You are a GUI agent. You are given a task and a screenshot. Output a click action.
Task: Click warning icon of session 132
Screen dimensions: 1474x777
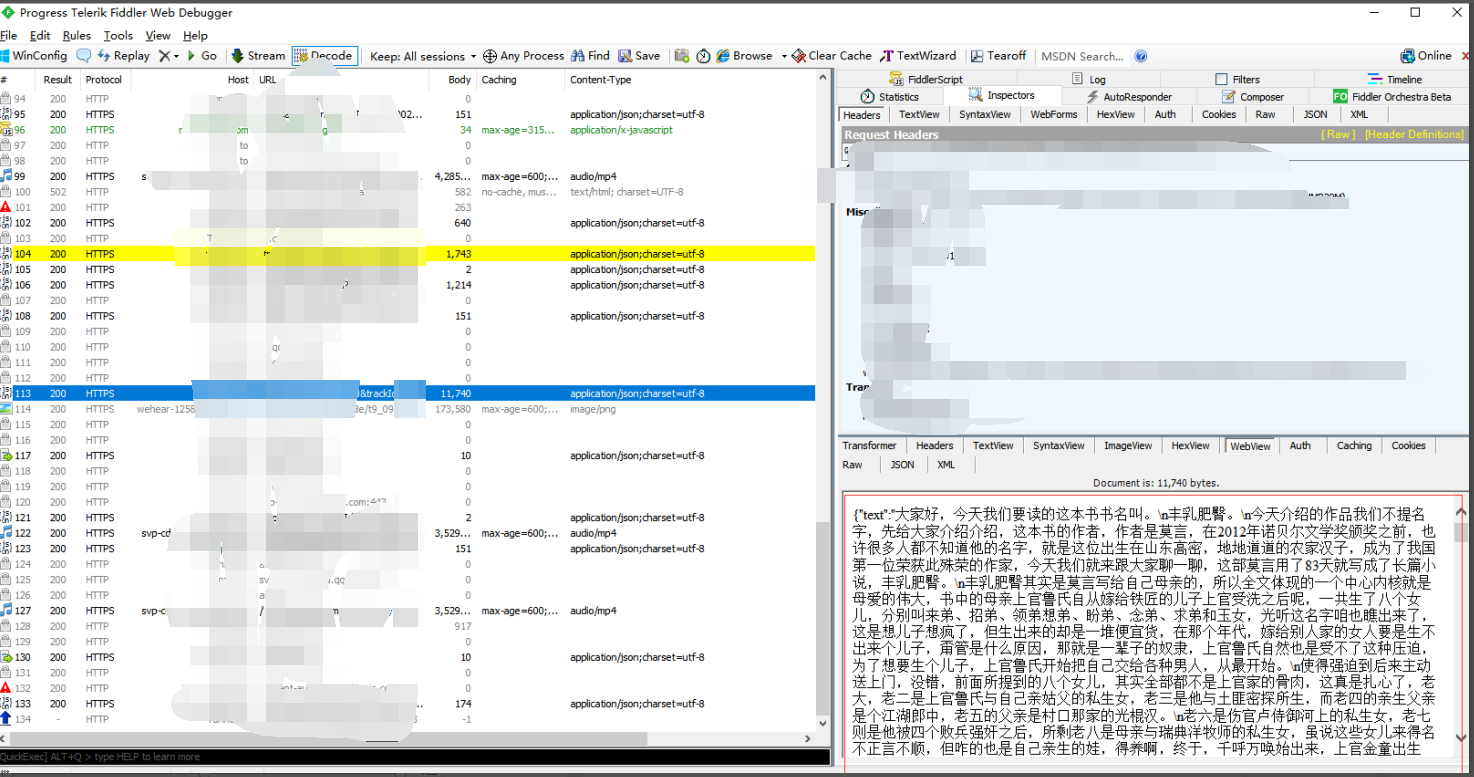click(6, 688)
